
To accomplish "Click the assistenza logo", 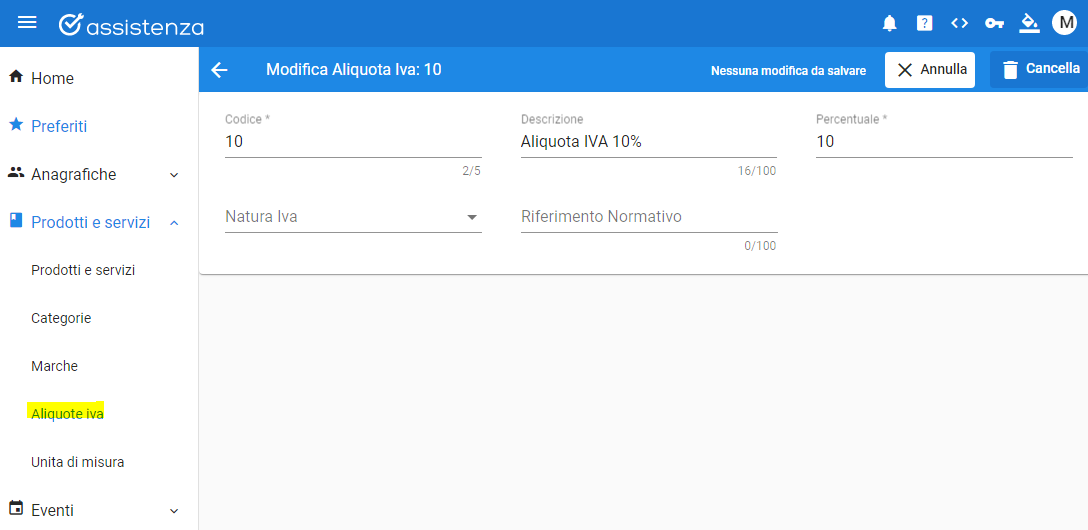I will point(131,25).
